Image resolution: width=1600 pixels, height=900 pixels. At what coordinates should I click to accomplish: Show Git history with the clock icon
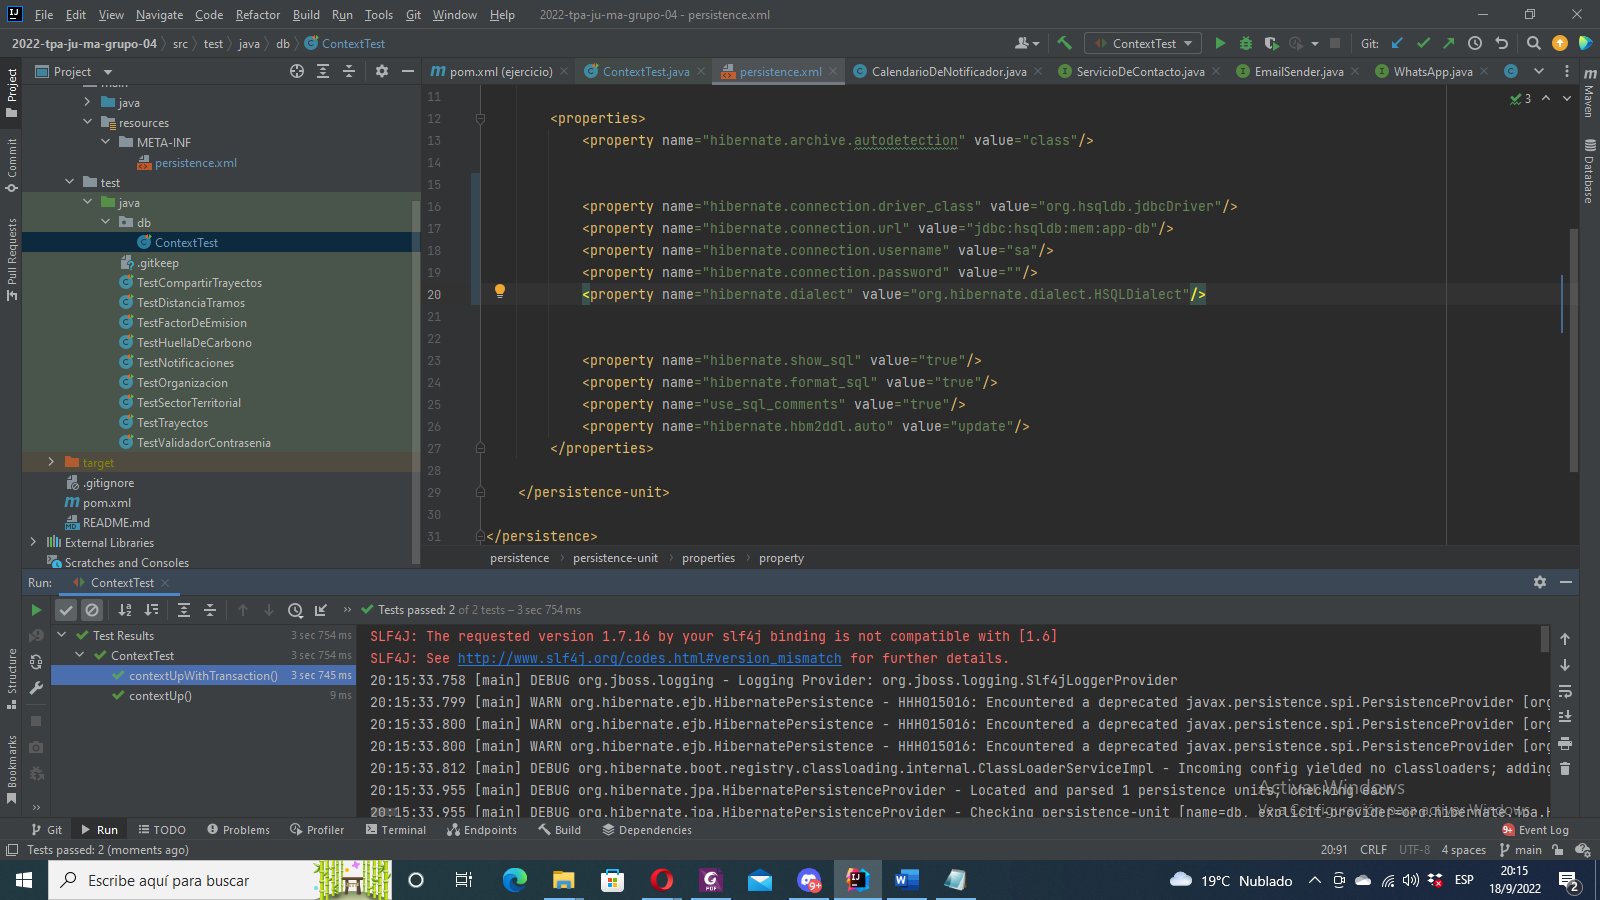(x=1475, y=43)
